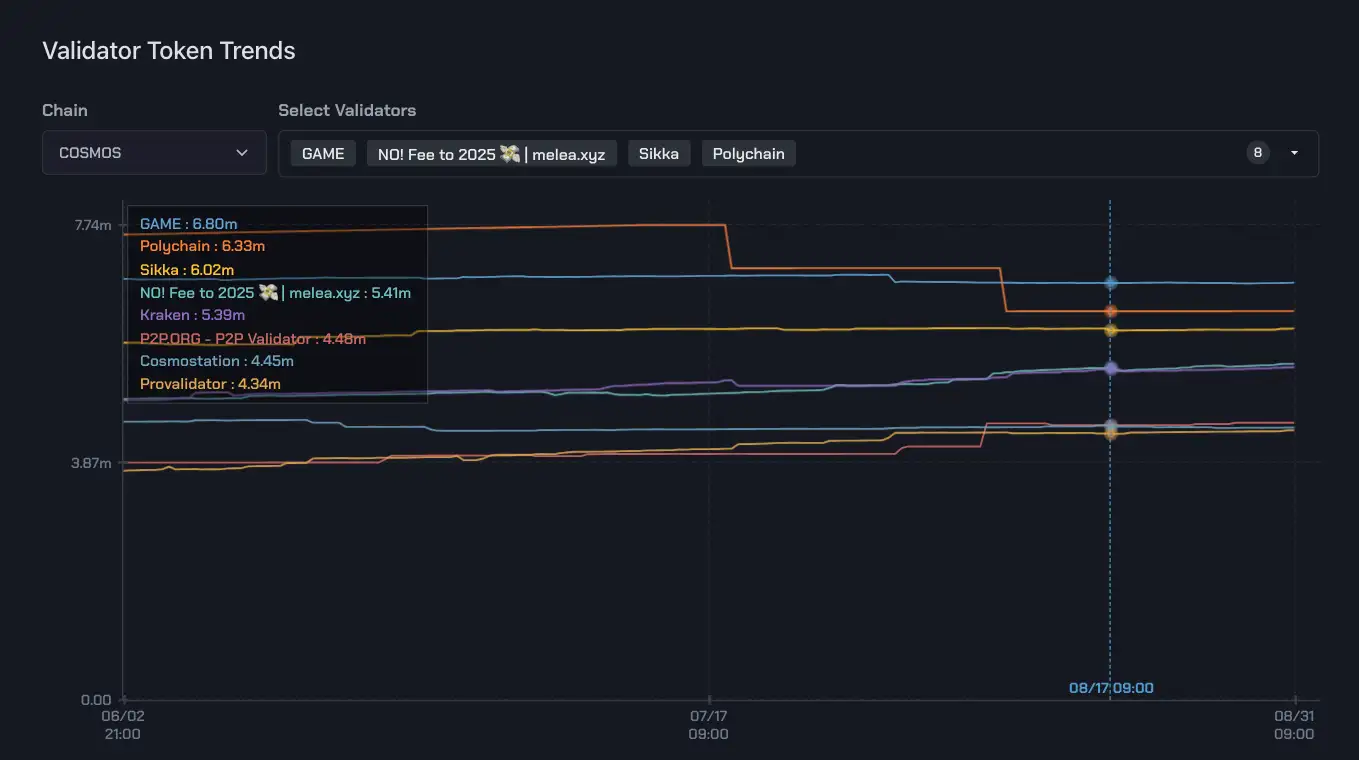Click the Polychain validator chip
Image resolution: width=1359 pixels, height=760 pixels.
click(x=749, y=153)
